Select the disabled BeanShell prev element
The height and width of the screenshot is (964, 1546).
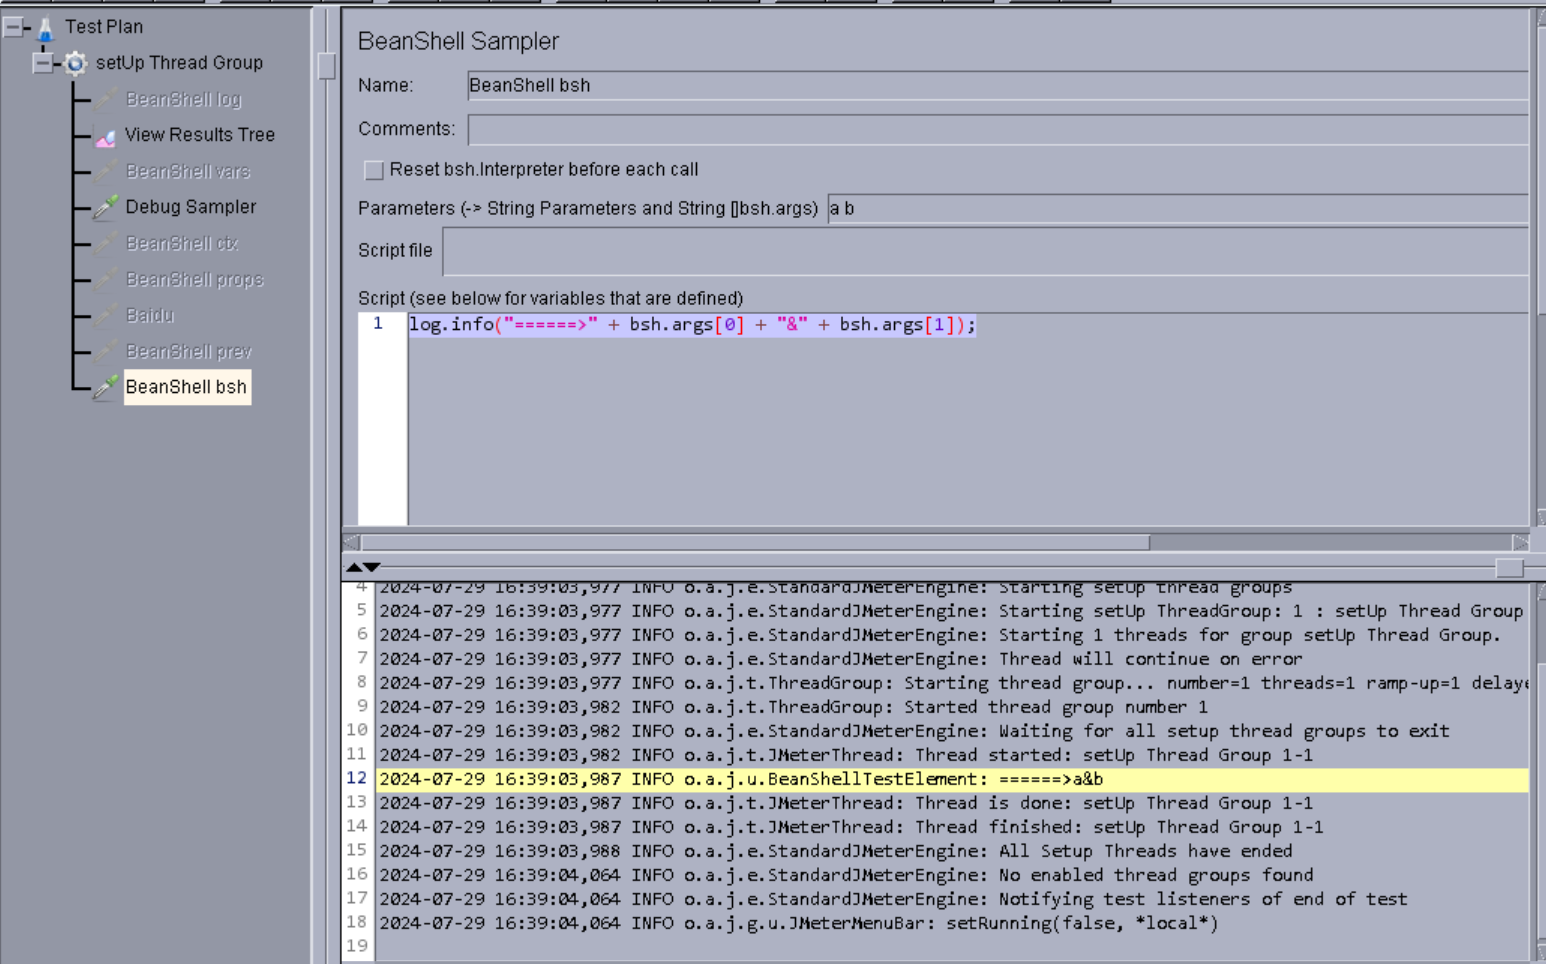[x=188, y=351]
